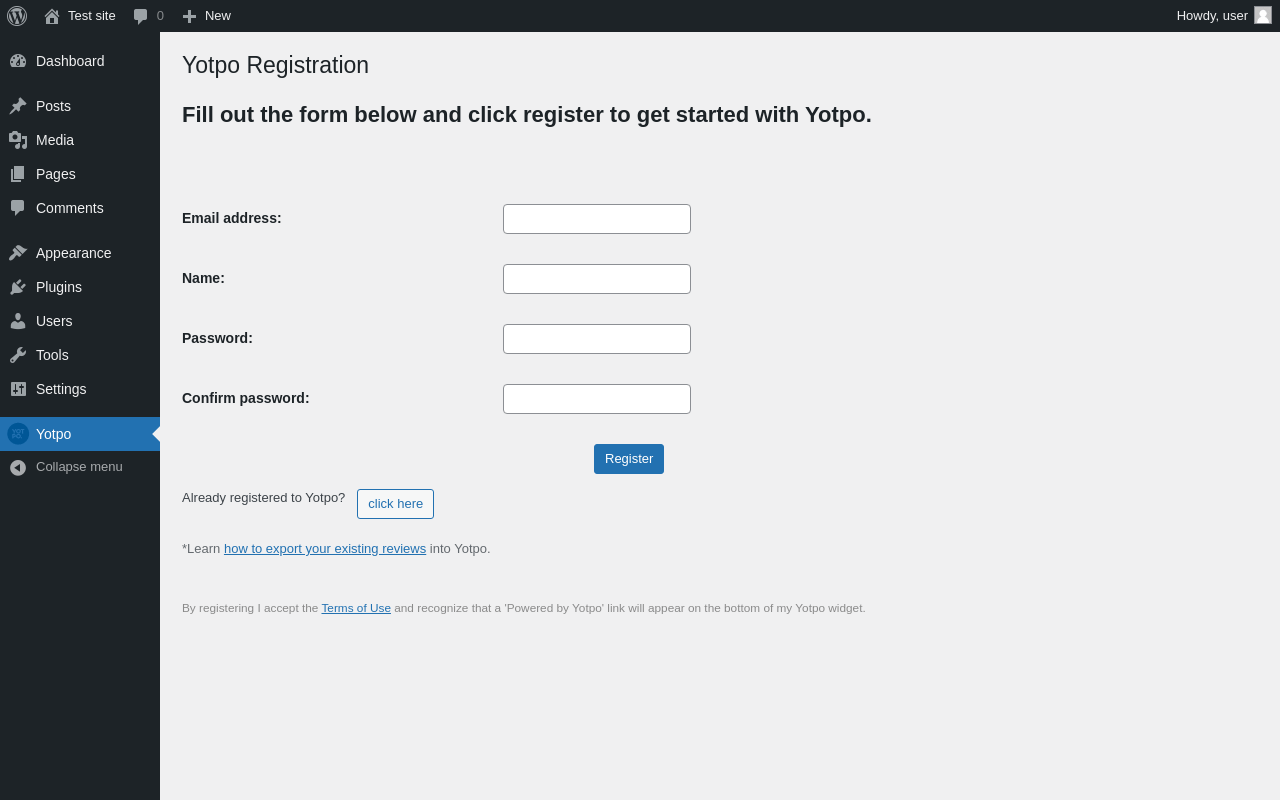This screenshot has height=800, width=1280.
Task: Click the Posts pushpin icon
Action: pos(18,106)
